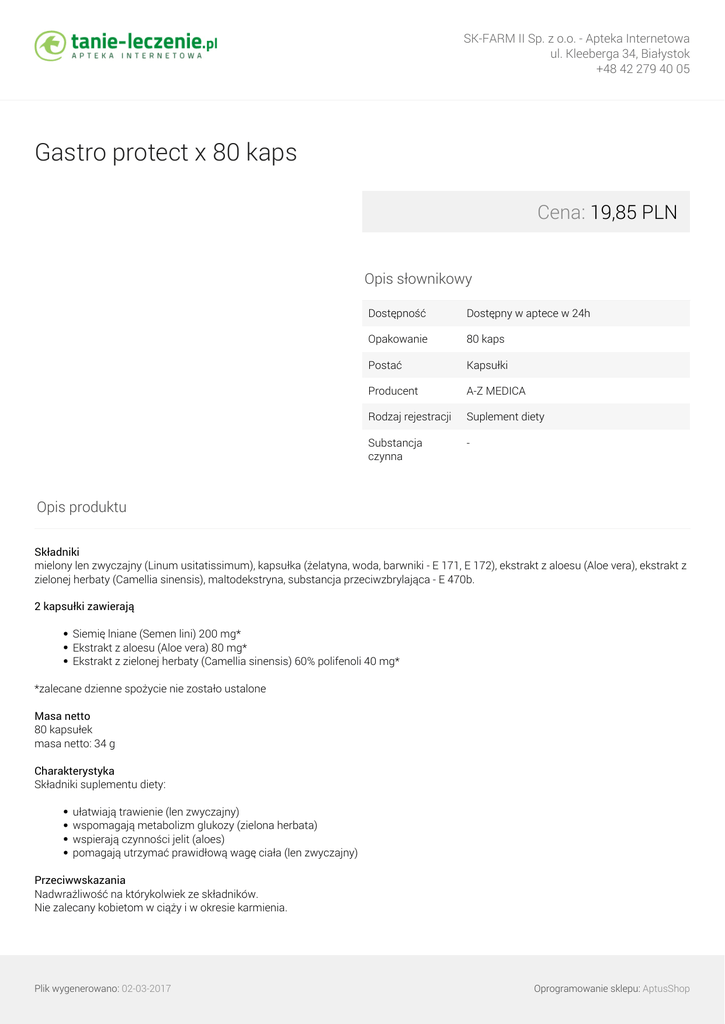Click the Opis słownikowy heading
The height and width of the screenshot is (1024, 725).
(418, 279)
